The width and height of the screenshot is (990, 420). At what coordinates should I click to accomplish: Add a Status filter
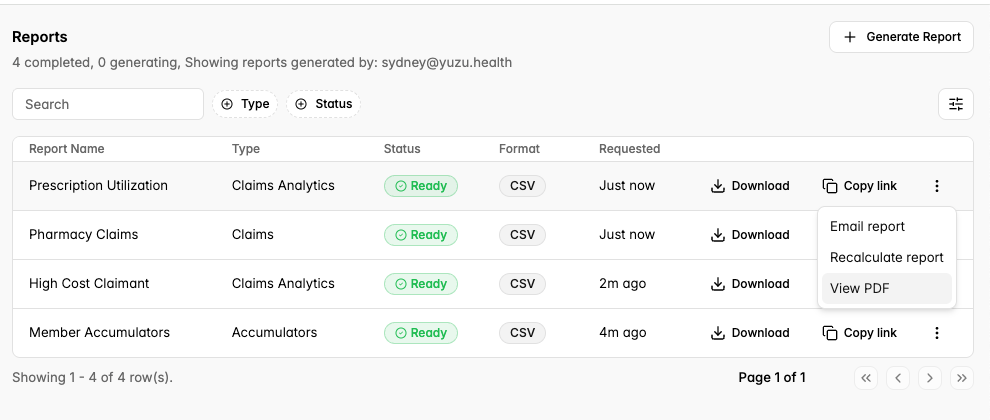pos(323,104)
